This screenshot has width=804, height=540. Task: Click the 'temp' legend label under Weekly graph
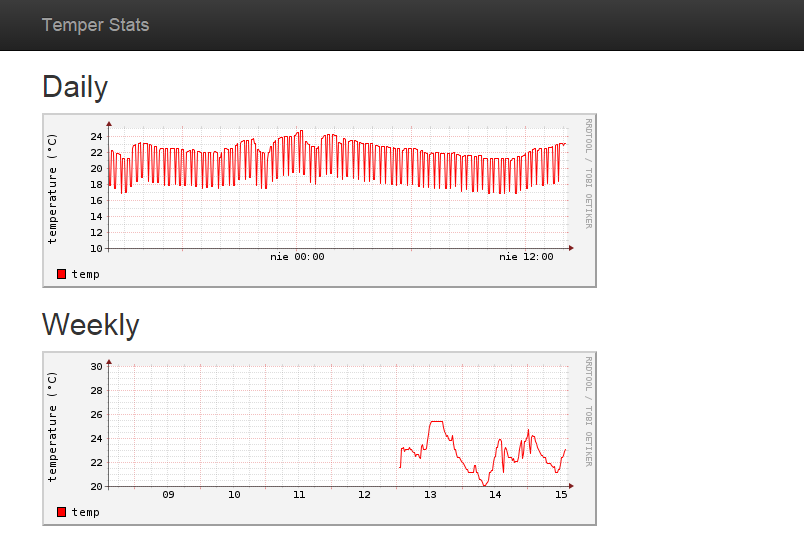point(86,512)
